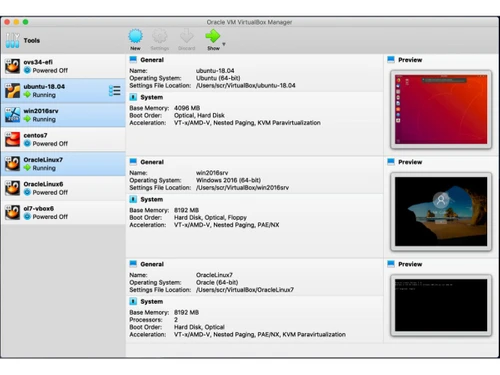This screenshot has height=375, width=500.
Task: Open the System section header for OracleLinux7
Action: pos(152,301)
